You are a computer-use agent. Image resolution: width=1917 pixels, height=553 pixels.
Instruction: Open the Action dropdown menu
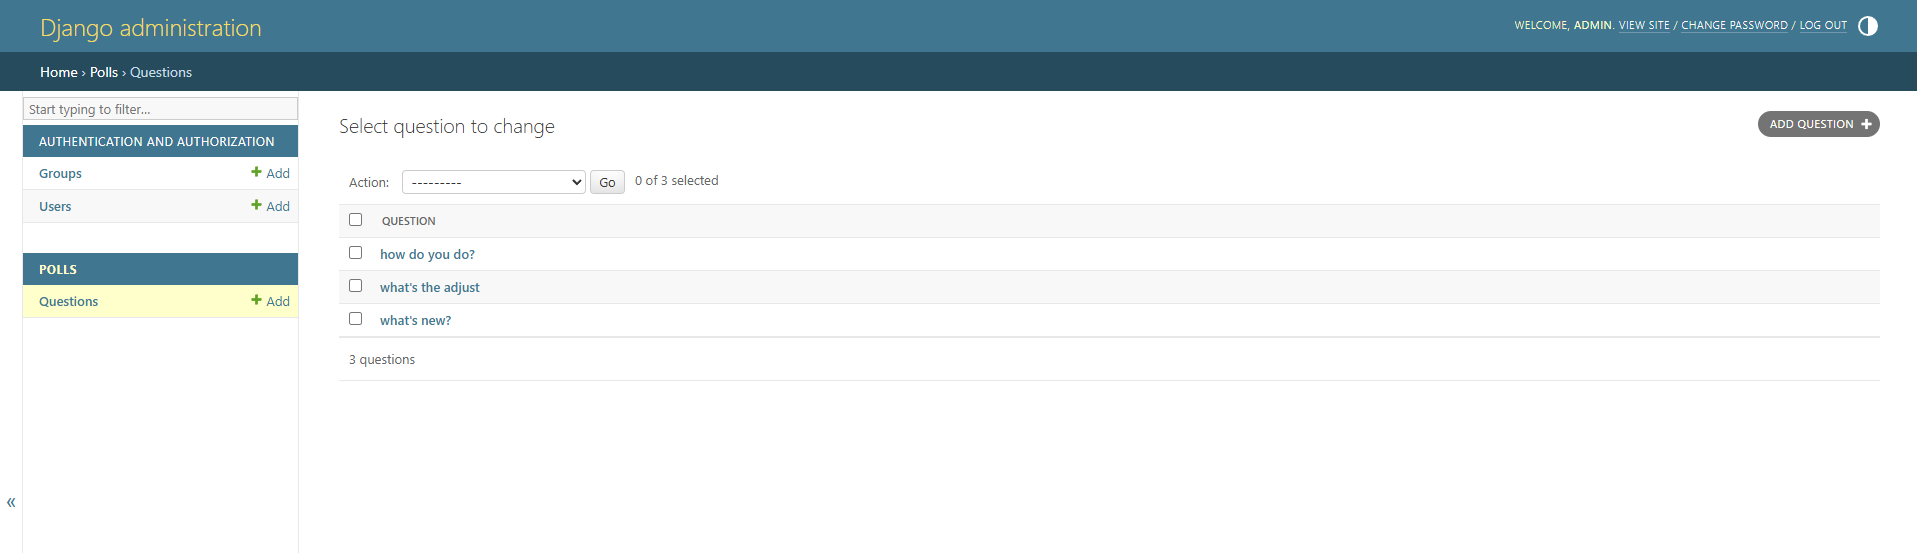(x=493, y=182)
